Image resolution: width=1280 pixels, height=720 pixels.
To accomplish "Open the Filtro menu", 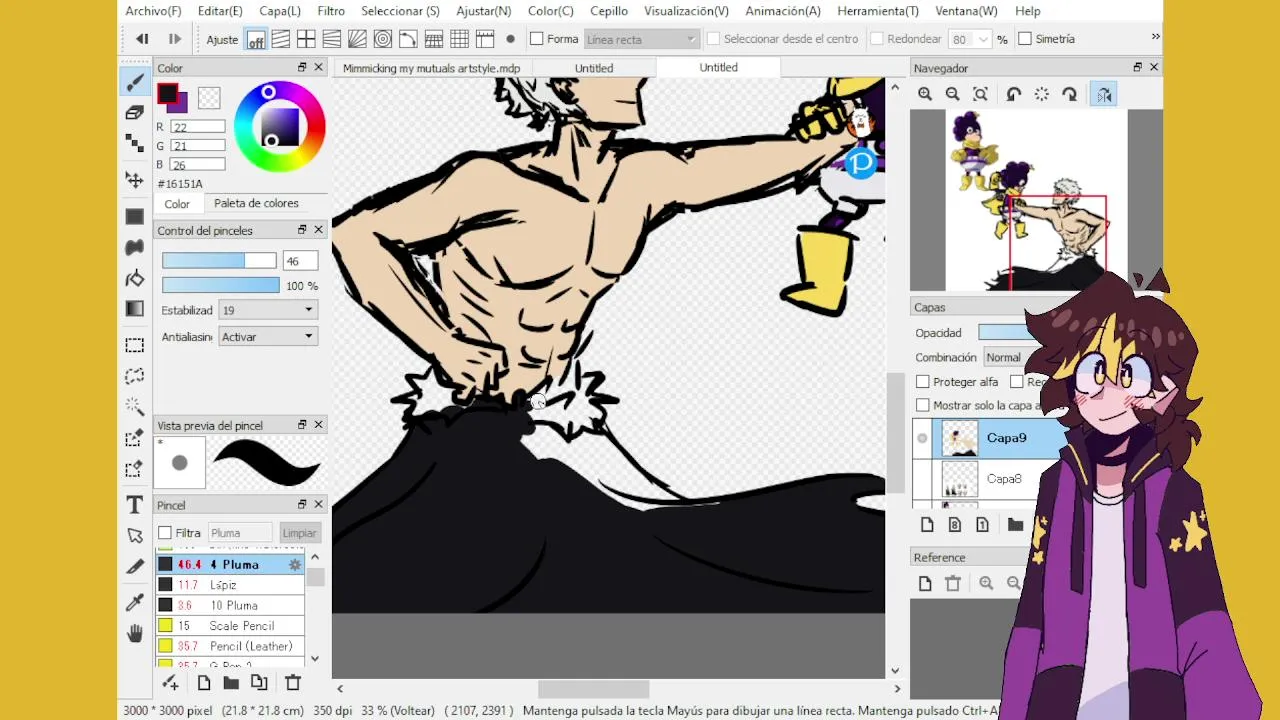I will [x=331, y=11].
